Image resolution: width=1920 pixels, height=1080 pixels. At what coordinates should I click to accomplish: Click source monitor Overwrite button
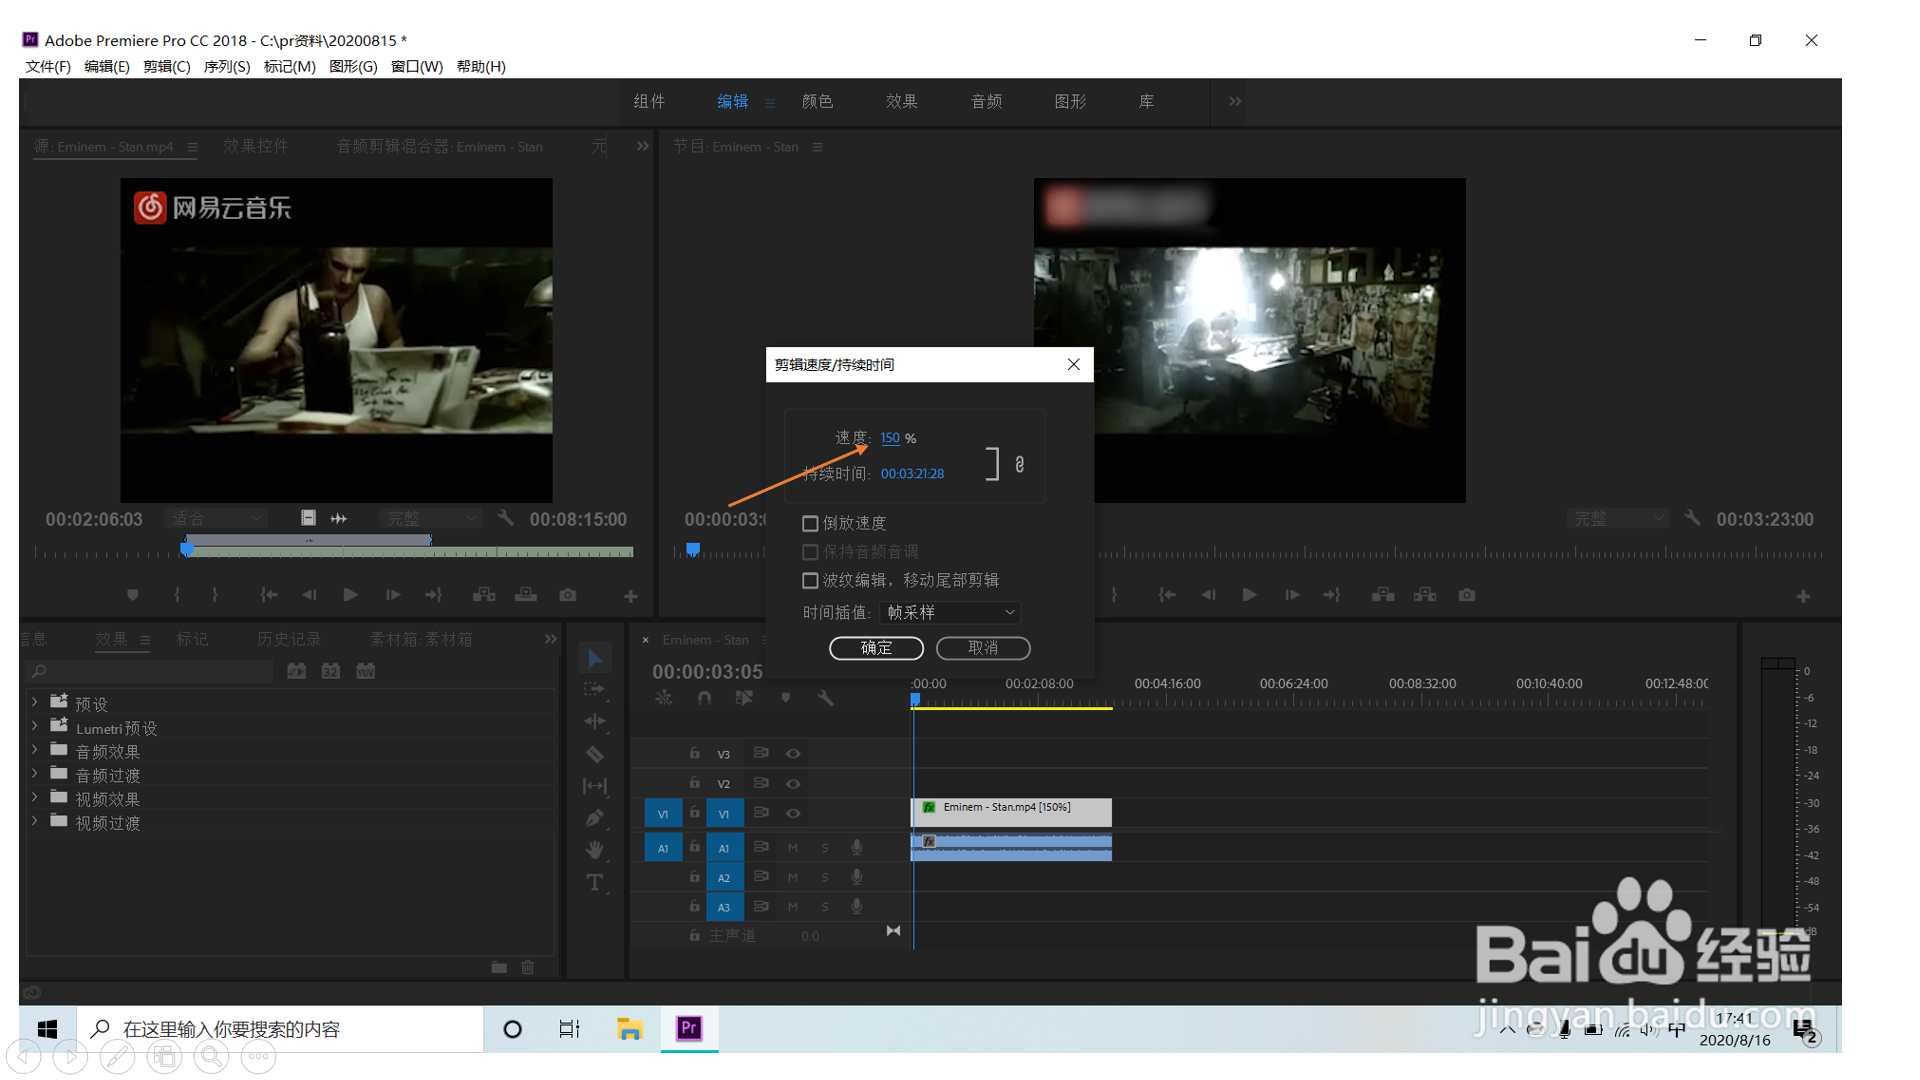[526, 595]
